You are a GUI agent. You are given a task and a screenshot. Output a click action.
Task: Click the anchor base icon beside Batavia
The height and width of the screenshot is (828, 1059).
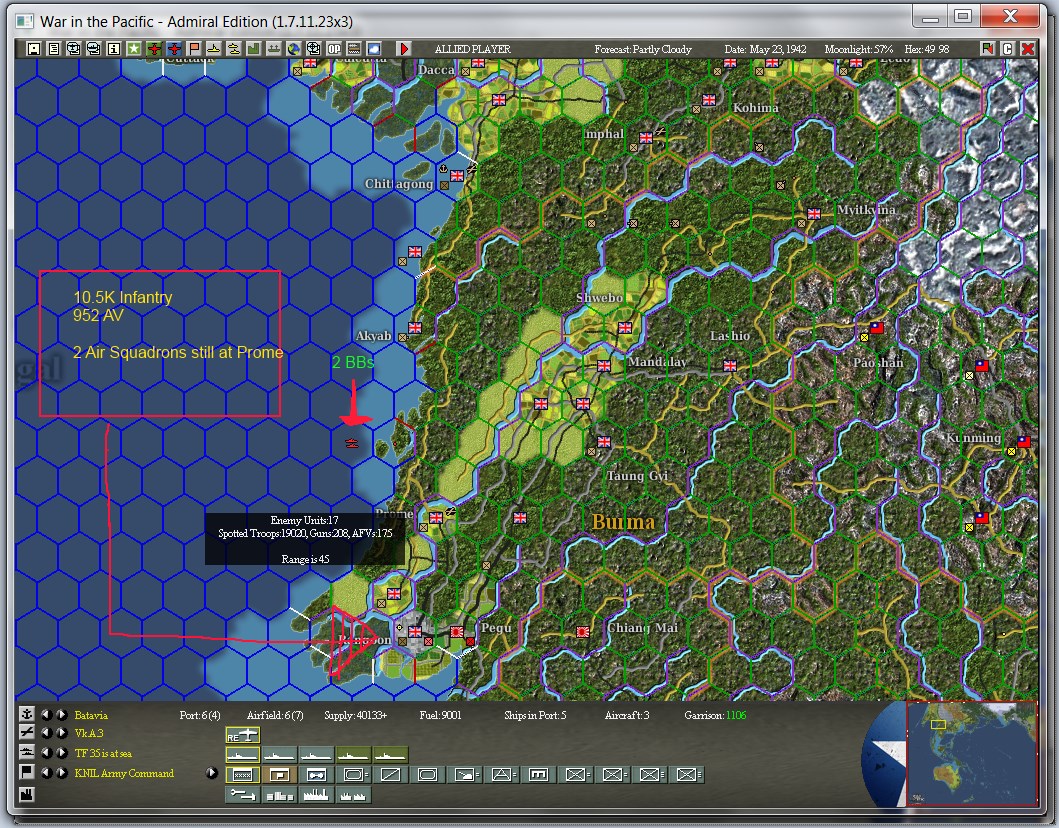click(x=27, y=715)
